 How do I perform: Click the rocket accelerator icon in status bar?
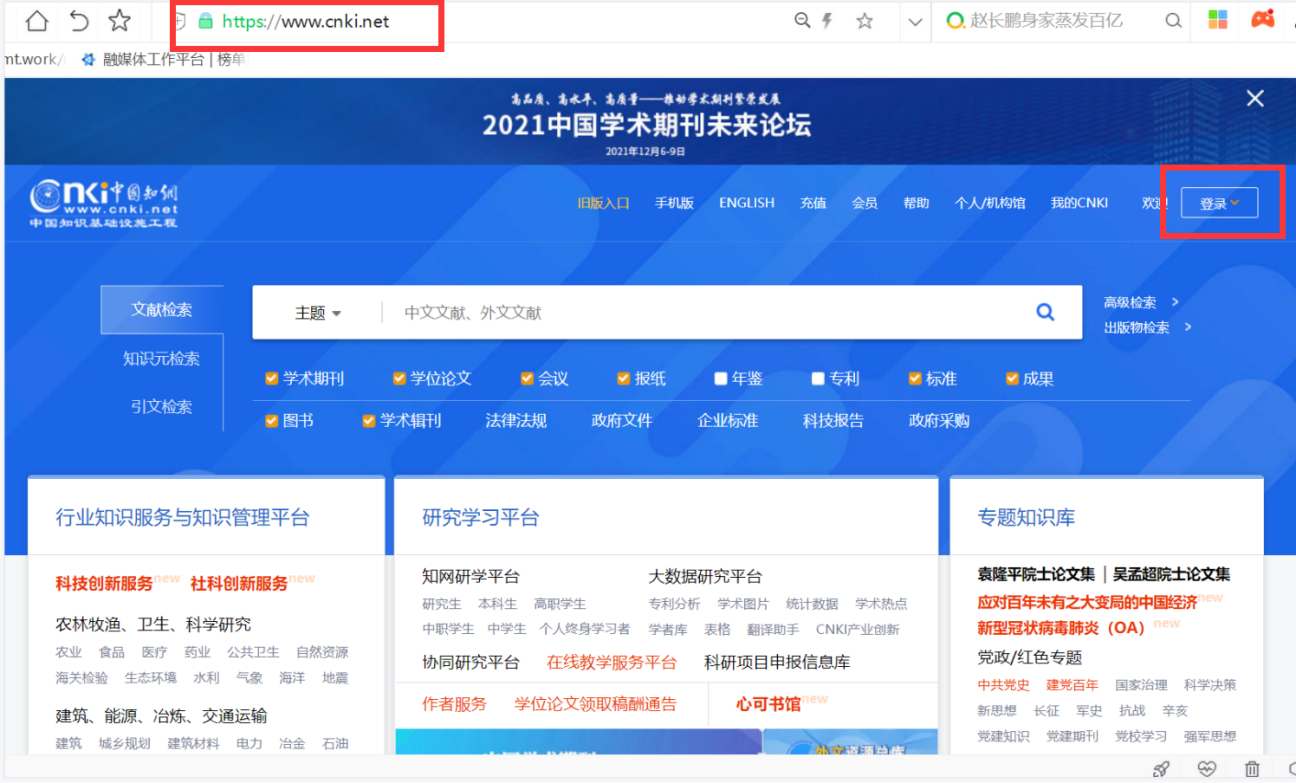click(1161, 768)
